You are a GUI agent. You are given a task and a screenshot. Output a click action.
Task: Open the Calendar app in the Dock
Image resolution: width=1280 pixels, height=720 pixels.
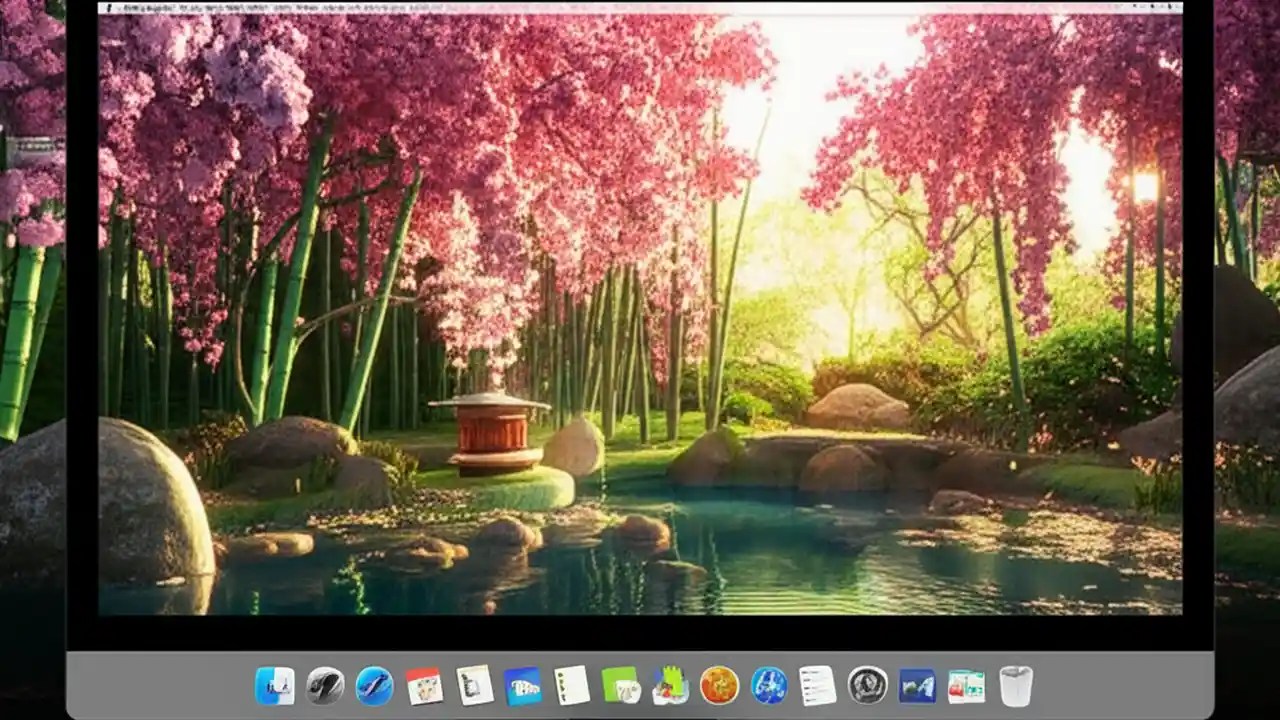tap(421, 686)
